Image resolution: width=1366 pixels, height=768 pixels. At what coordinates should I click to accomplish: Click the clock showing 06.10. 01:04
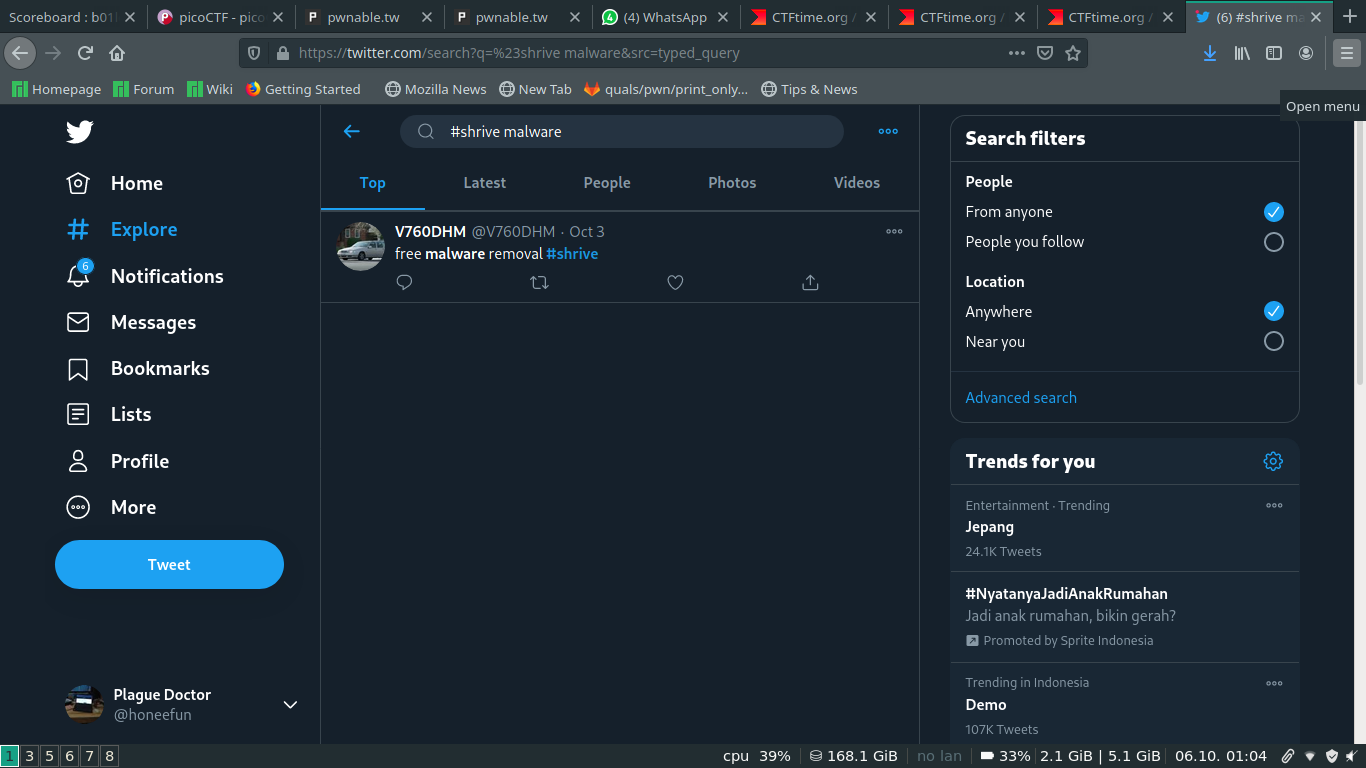pyautogui.click(x=1221, y=756)
